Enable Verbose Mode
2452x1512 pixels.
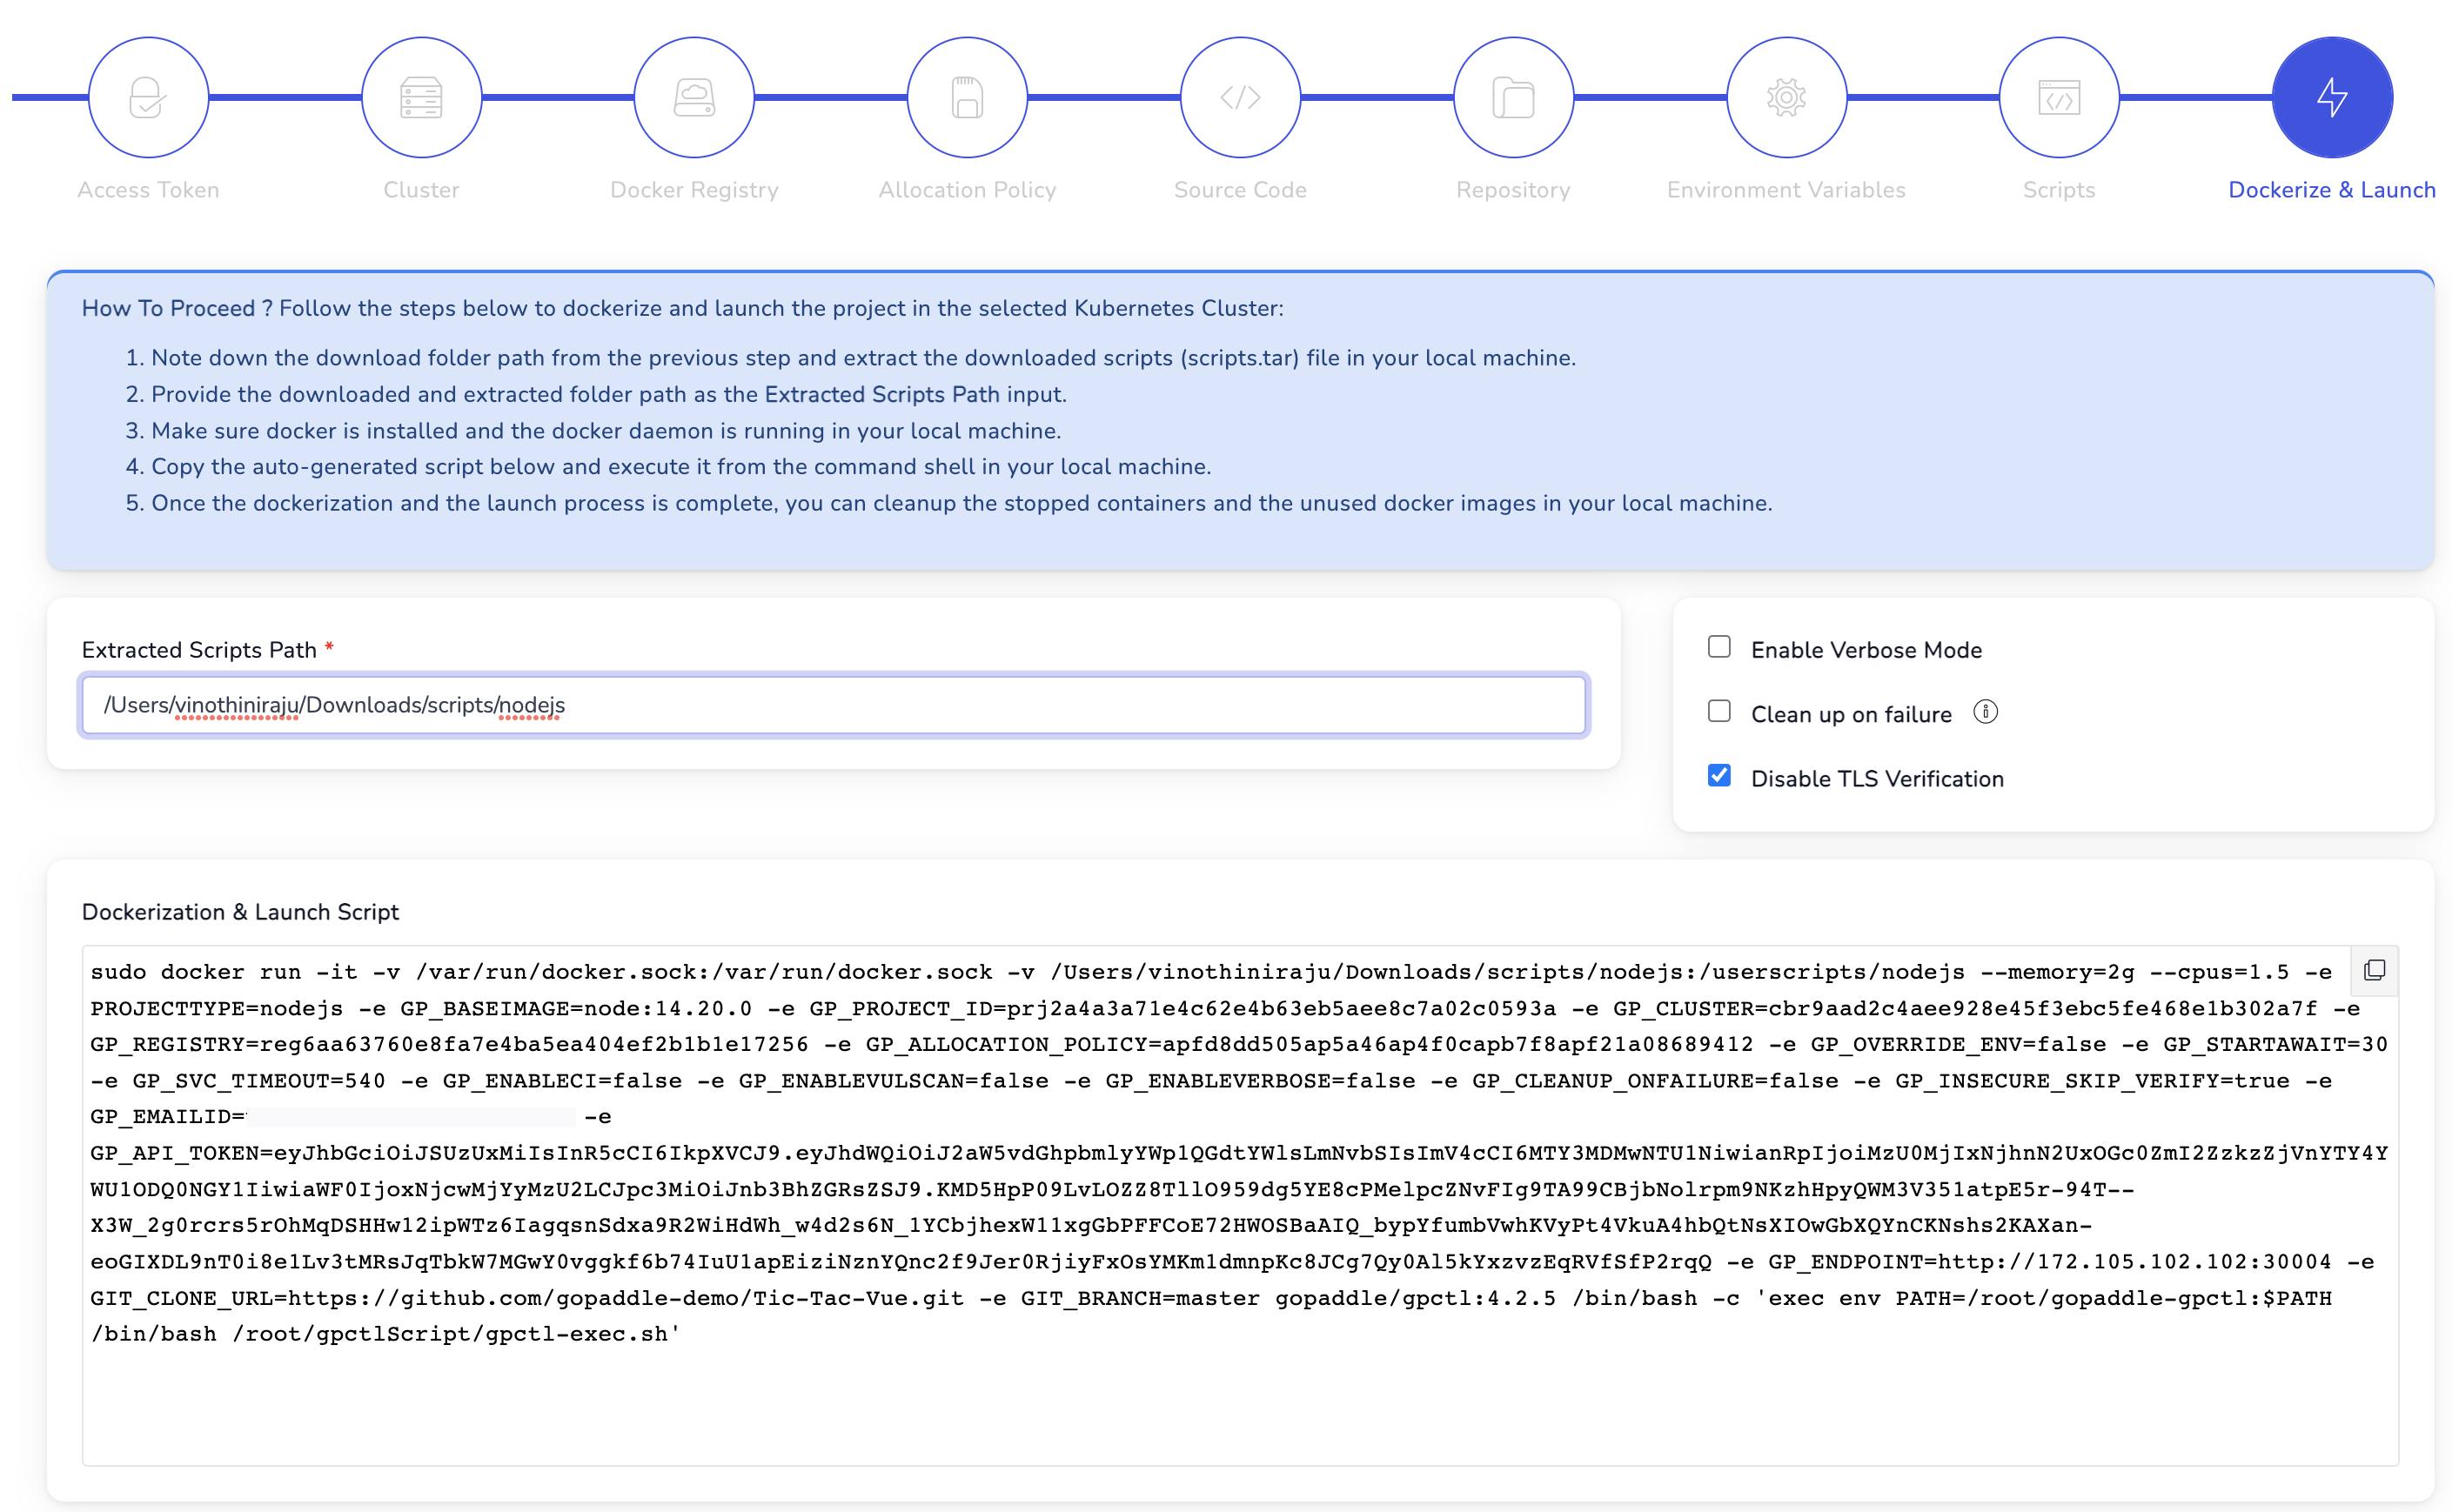click(x=1720, y=647)
